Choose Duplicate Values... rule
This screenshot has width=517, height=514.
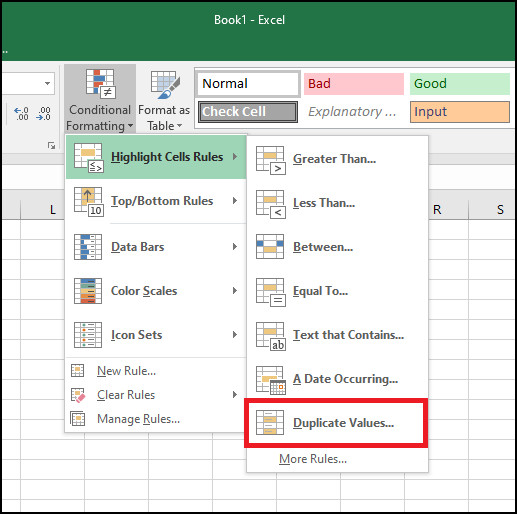[337, 423]
